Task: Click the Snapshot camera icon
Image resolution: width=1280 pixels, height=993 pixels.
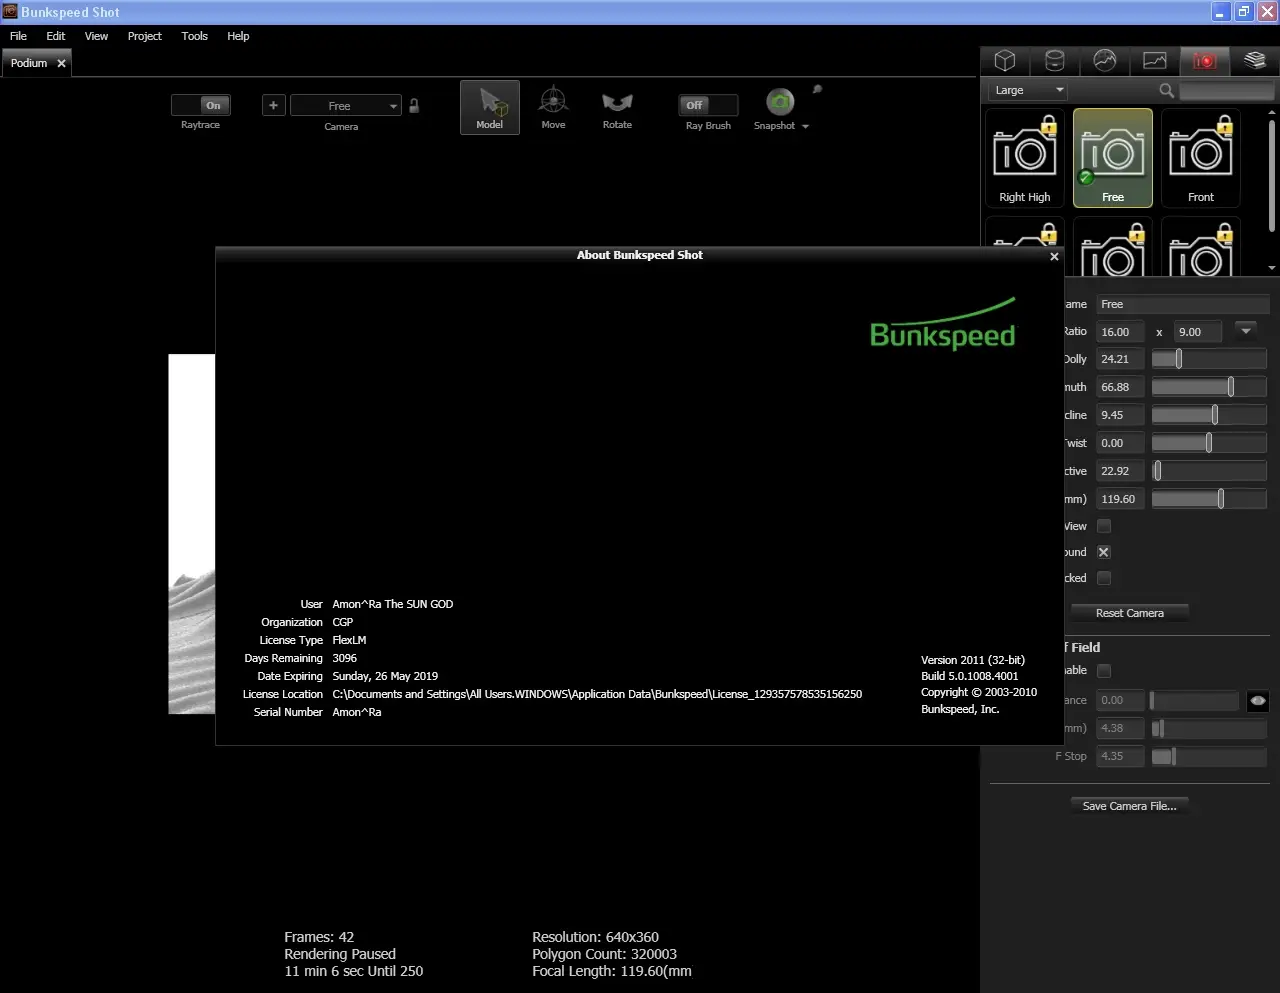Action: 779,102
